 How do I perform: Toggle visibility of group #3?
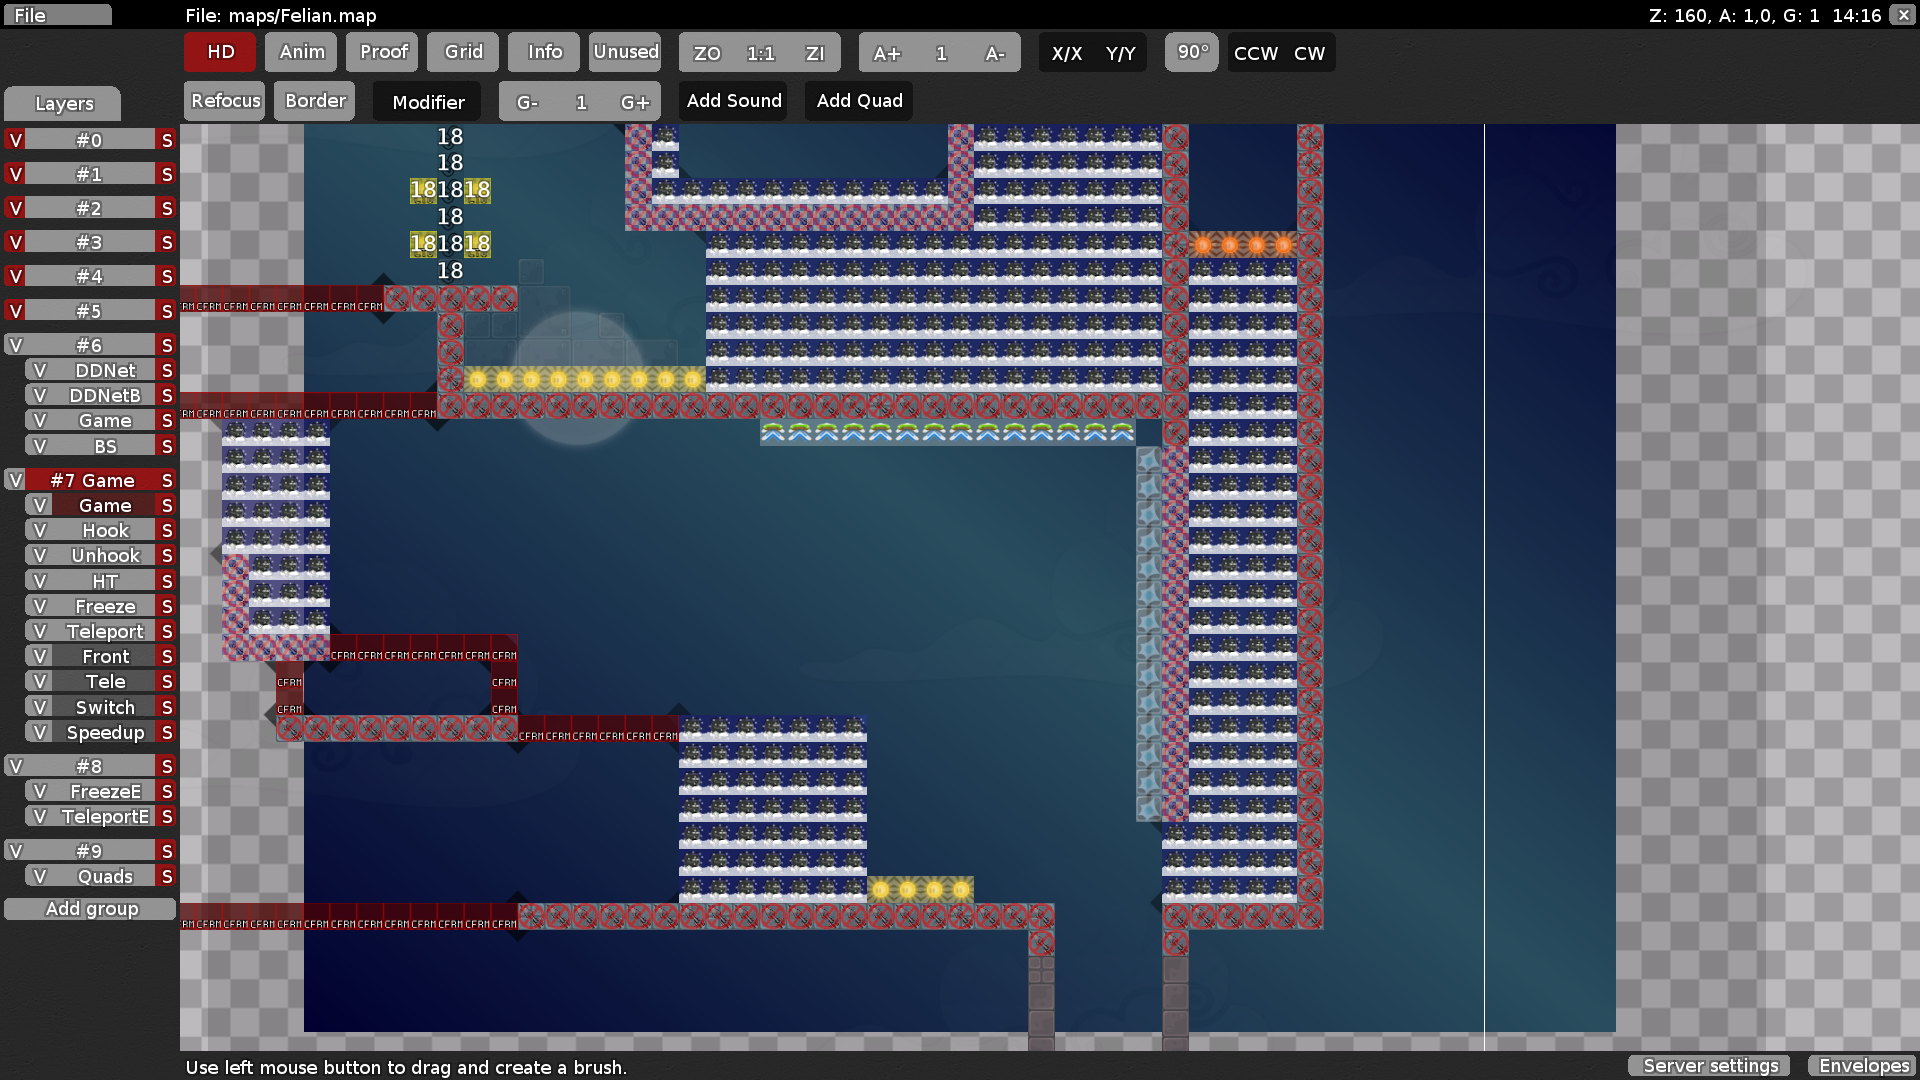tap(15, 242)
